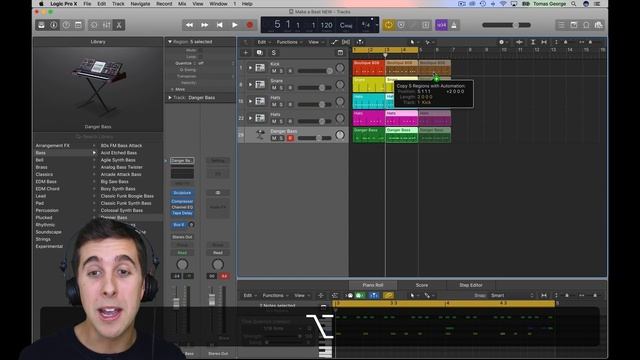Click the Fast Forward transport button
Image resolution: width=640 pixels, height=360 pixels.
coord(204,25)
